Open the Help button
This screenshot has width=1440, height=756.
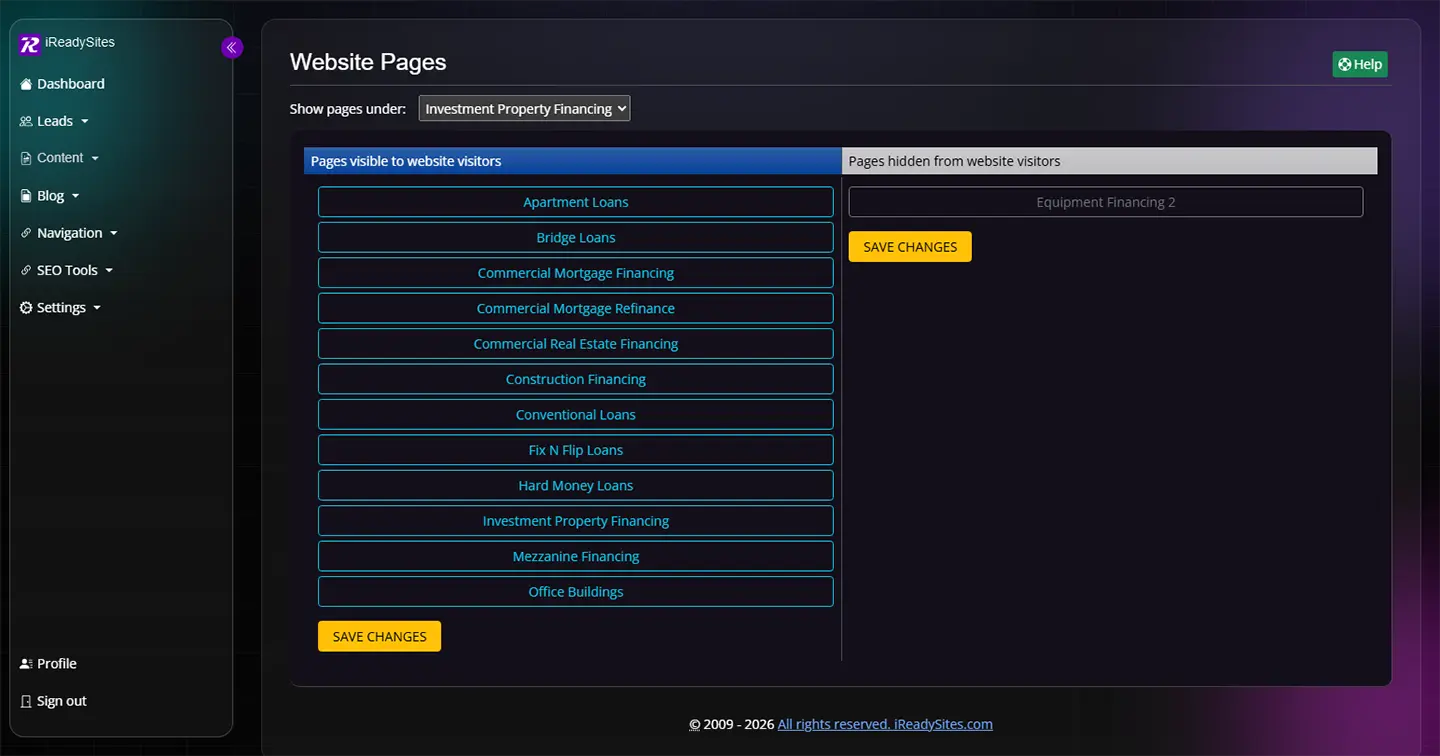coord(1360,64)
